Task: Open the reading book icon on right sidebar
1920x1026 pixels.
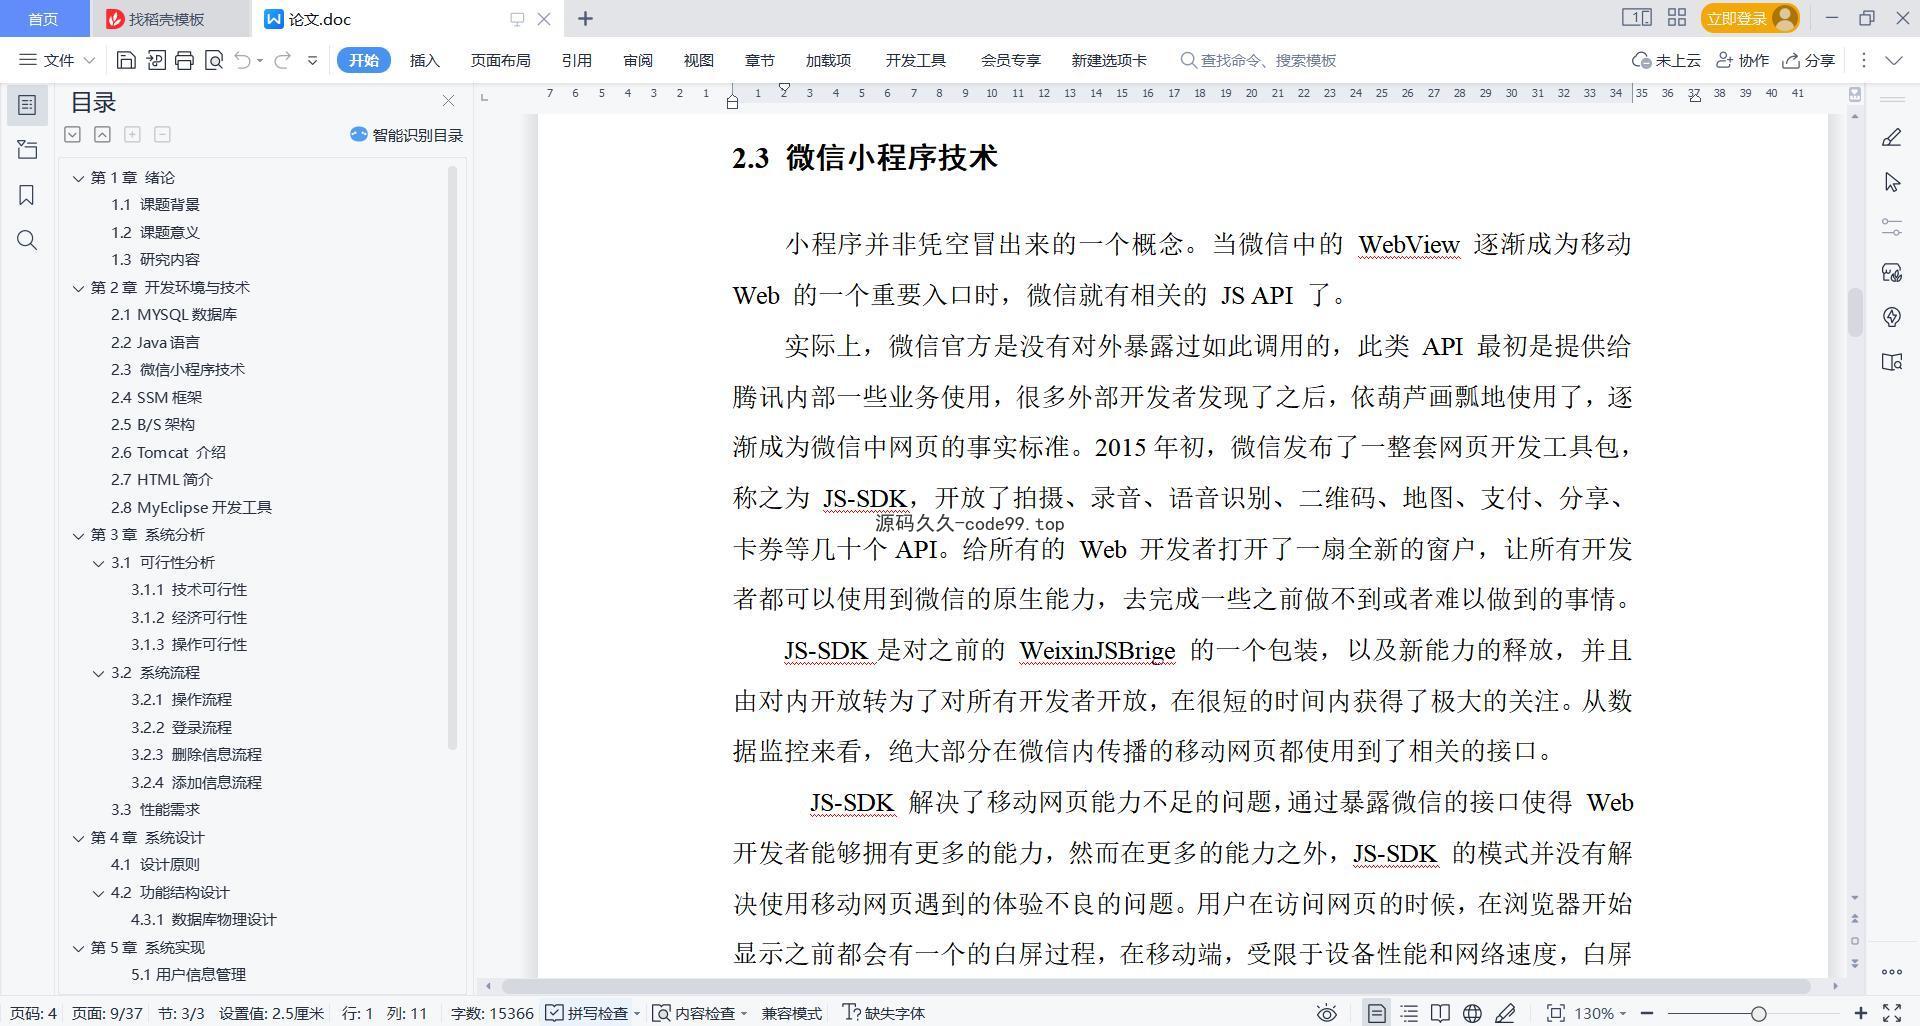Action: point(1891,362)
